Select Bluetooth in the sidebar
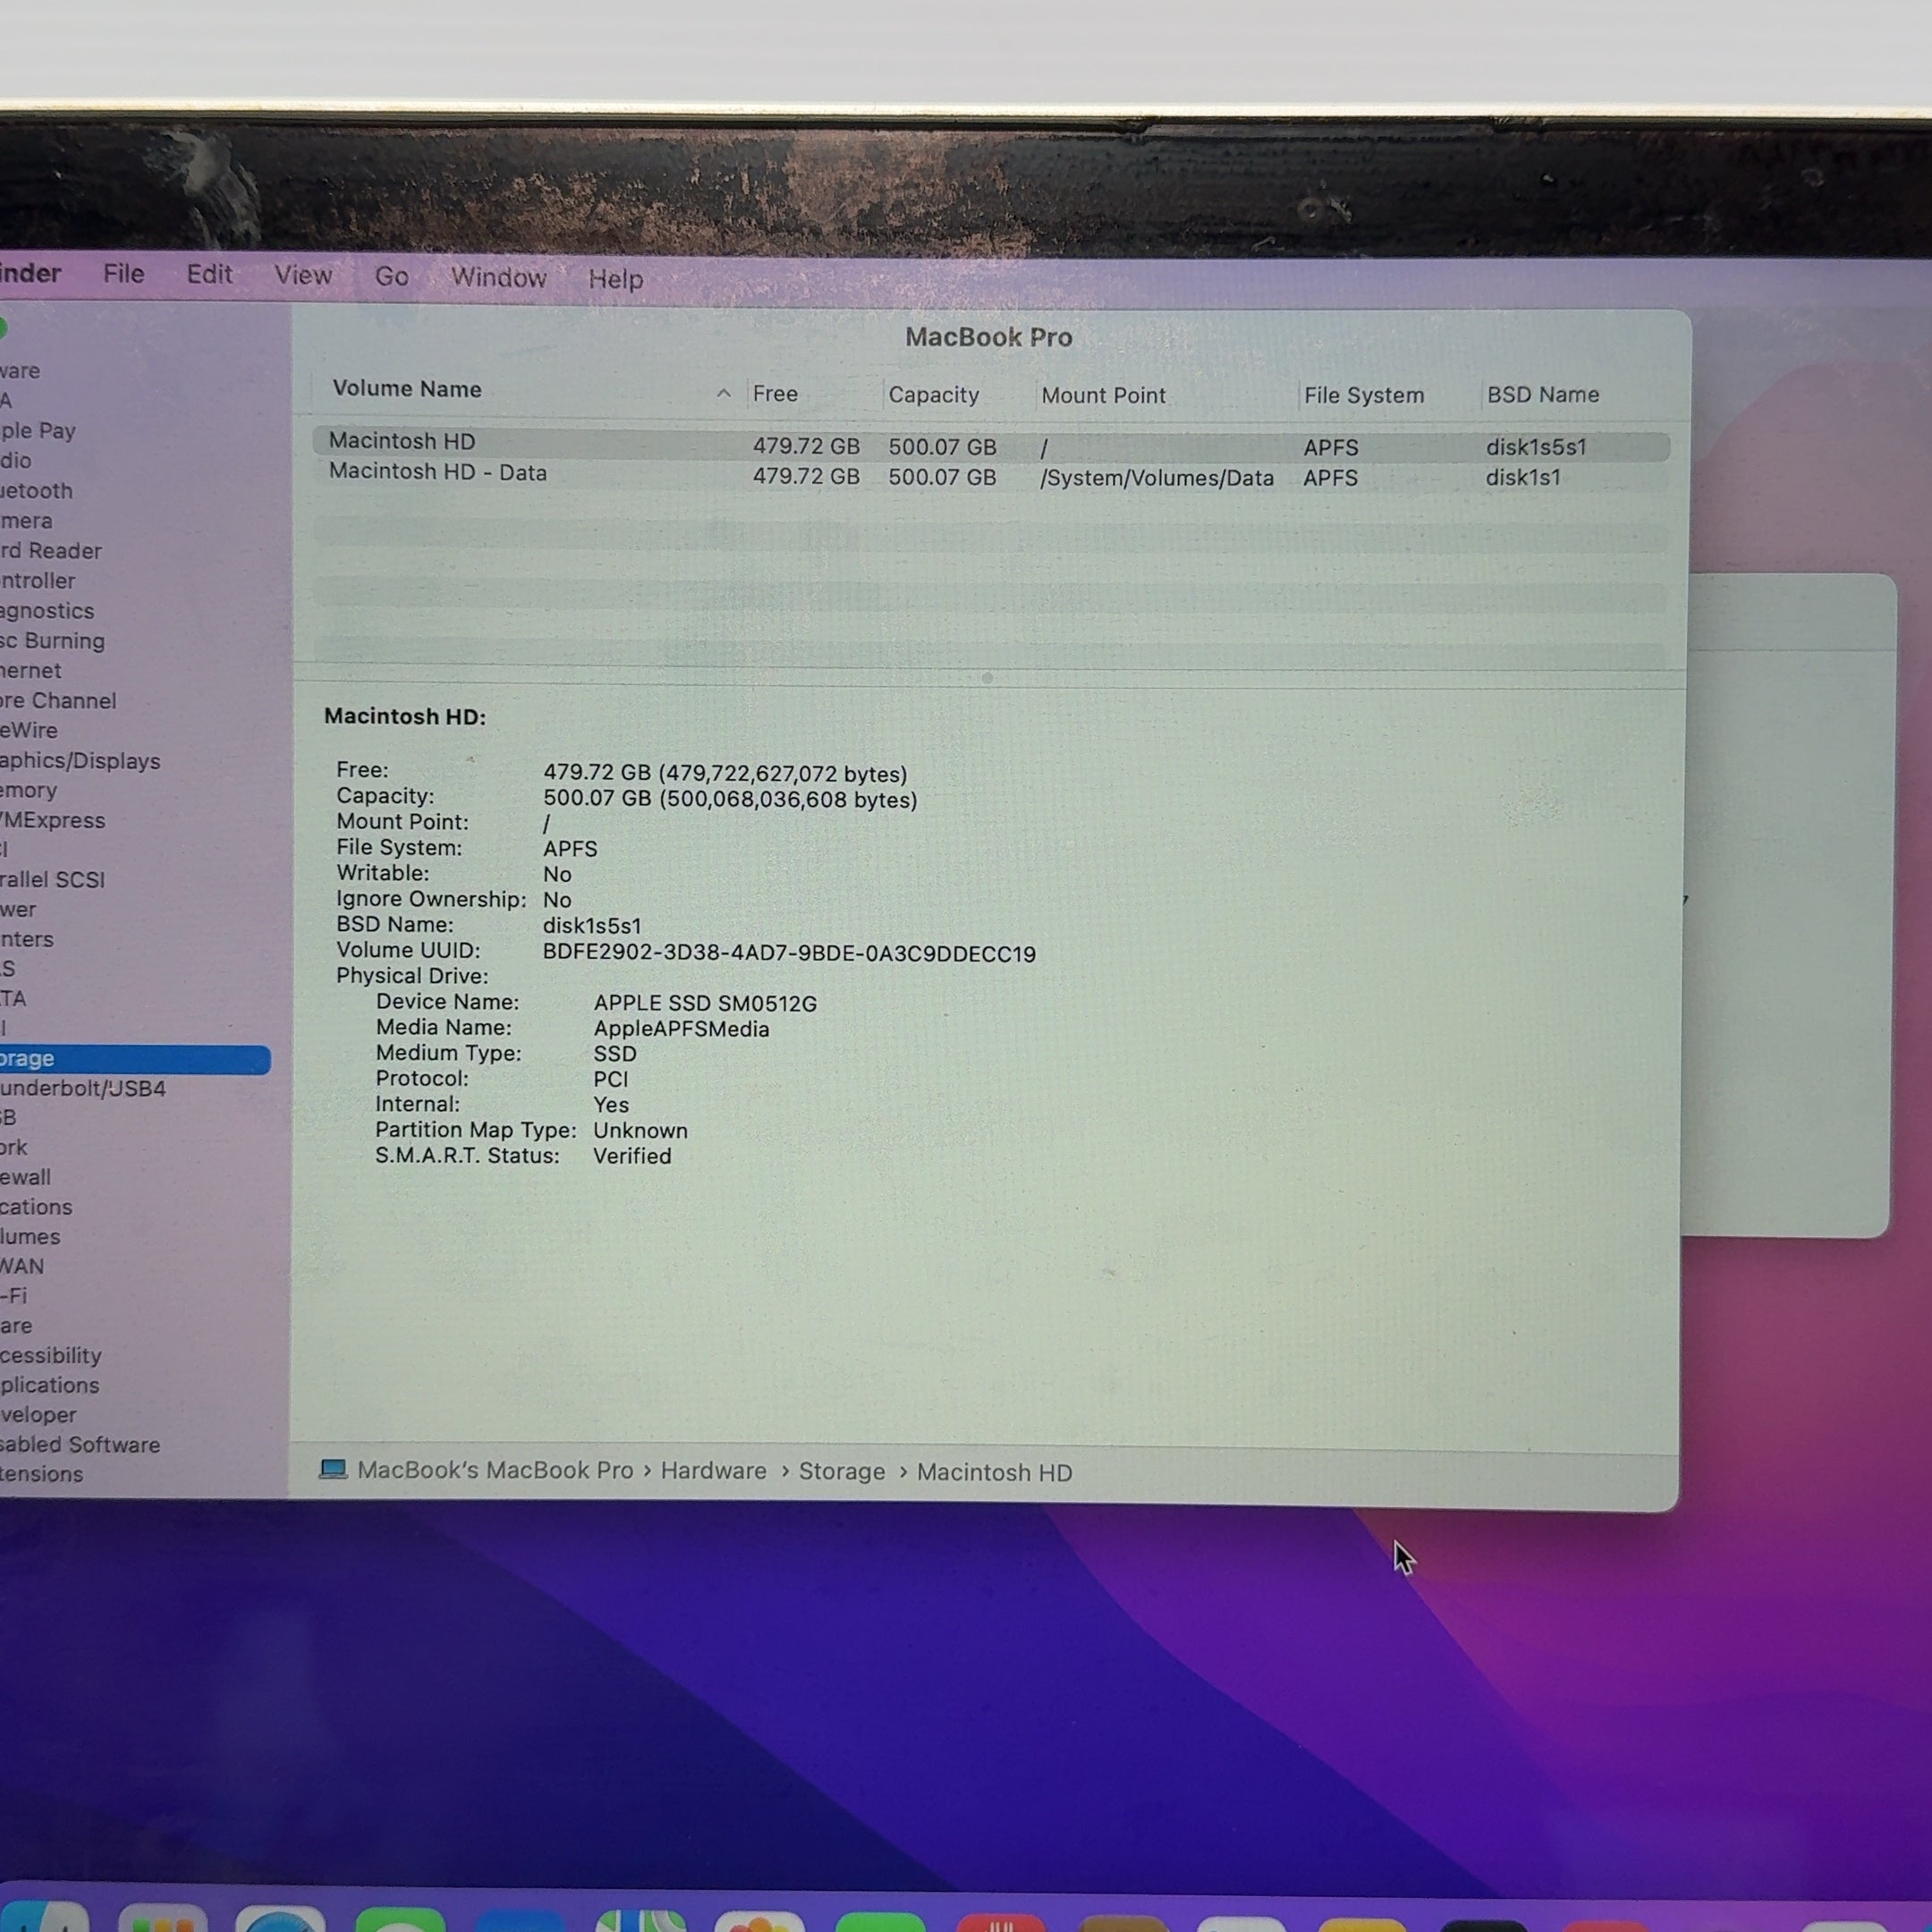Screen dimensions: 1932x1932 pos(37,491)
